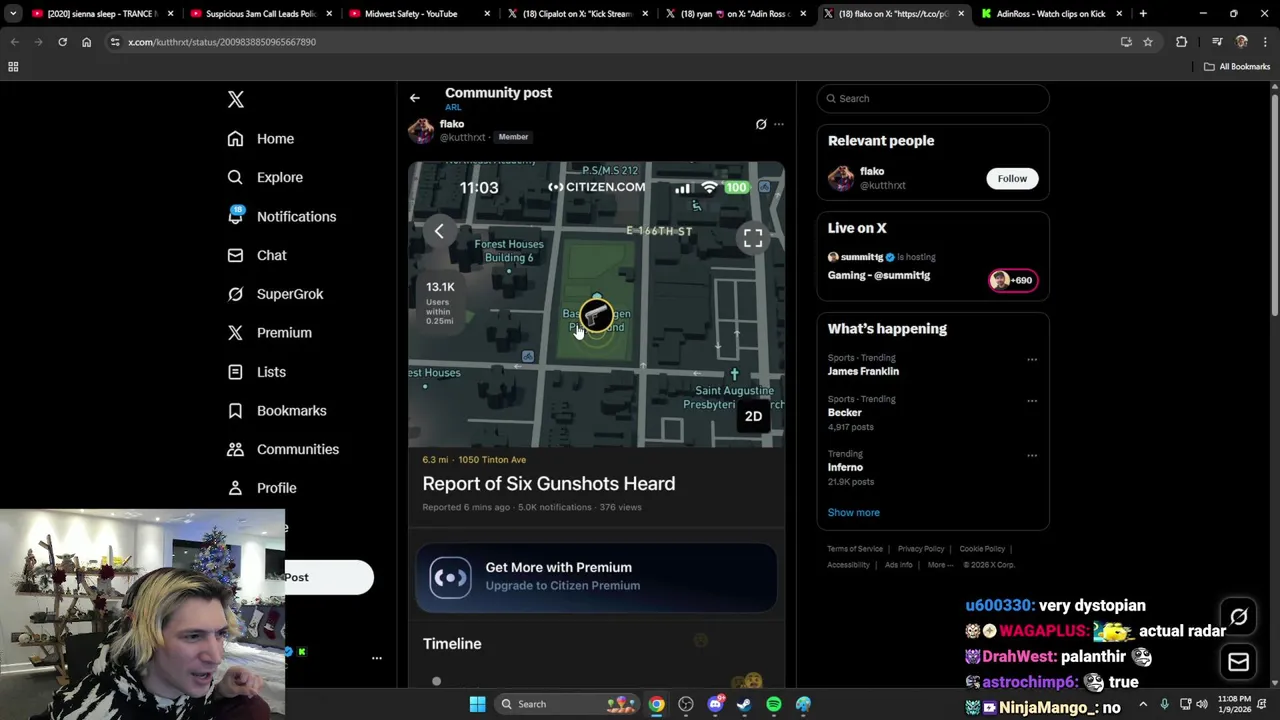Open Profile in X sidebar
Screen dimensions: 1280x720
pyautogui.click(x=262, y=488)
